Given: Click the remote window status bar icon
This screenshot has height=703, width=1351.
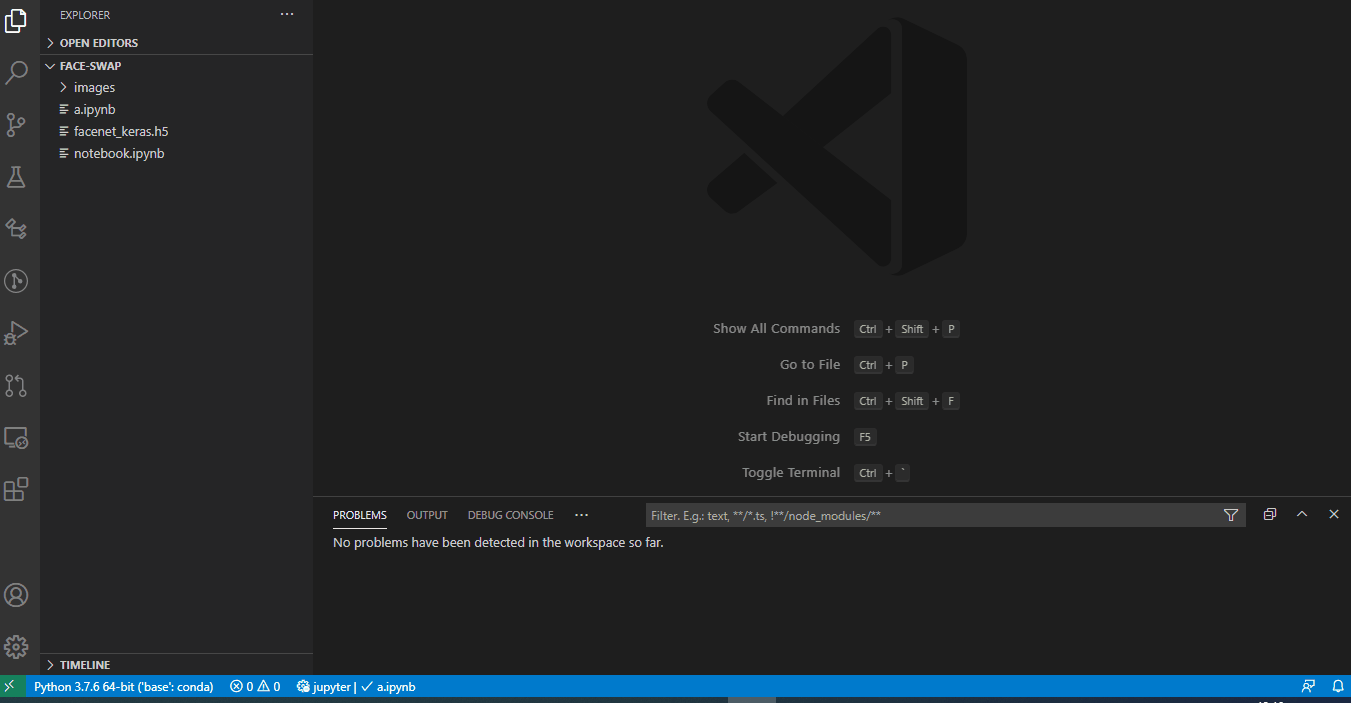Looking at the screenshot, I should coord(10,686).
